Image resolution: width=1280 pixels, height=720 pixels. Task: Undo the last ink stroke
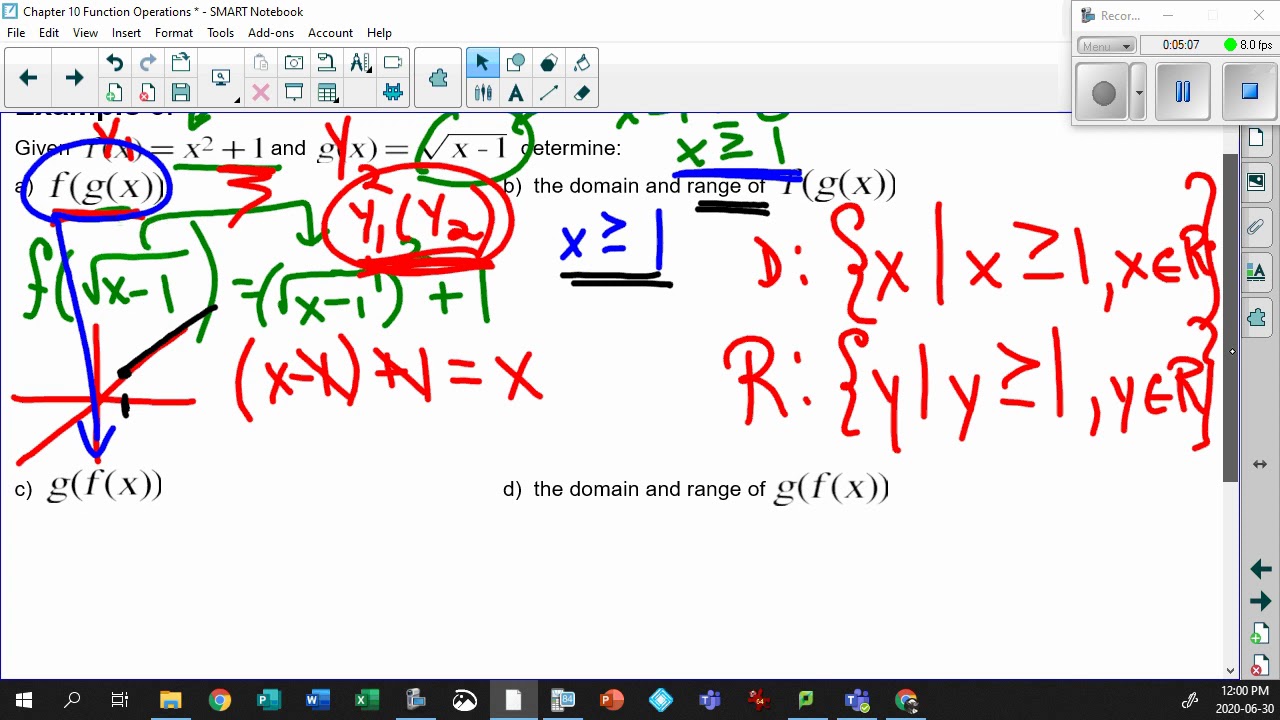click(x=114, y=63)
